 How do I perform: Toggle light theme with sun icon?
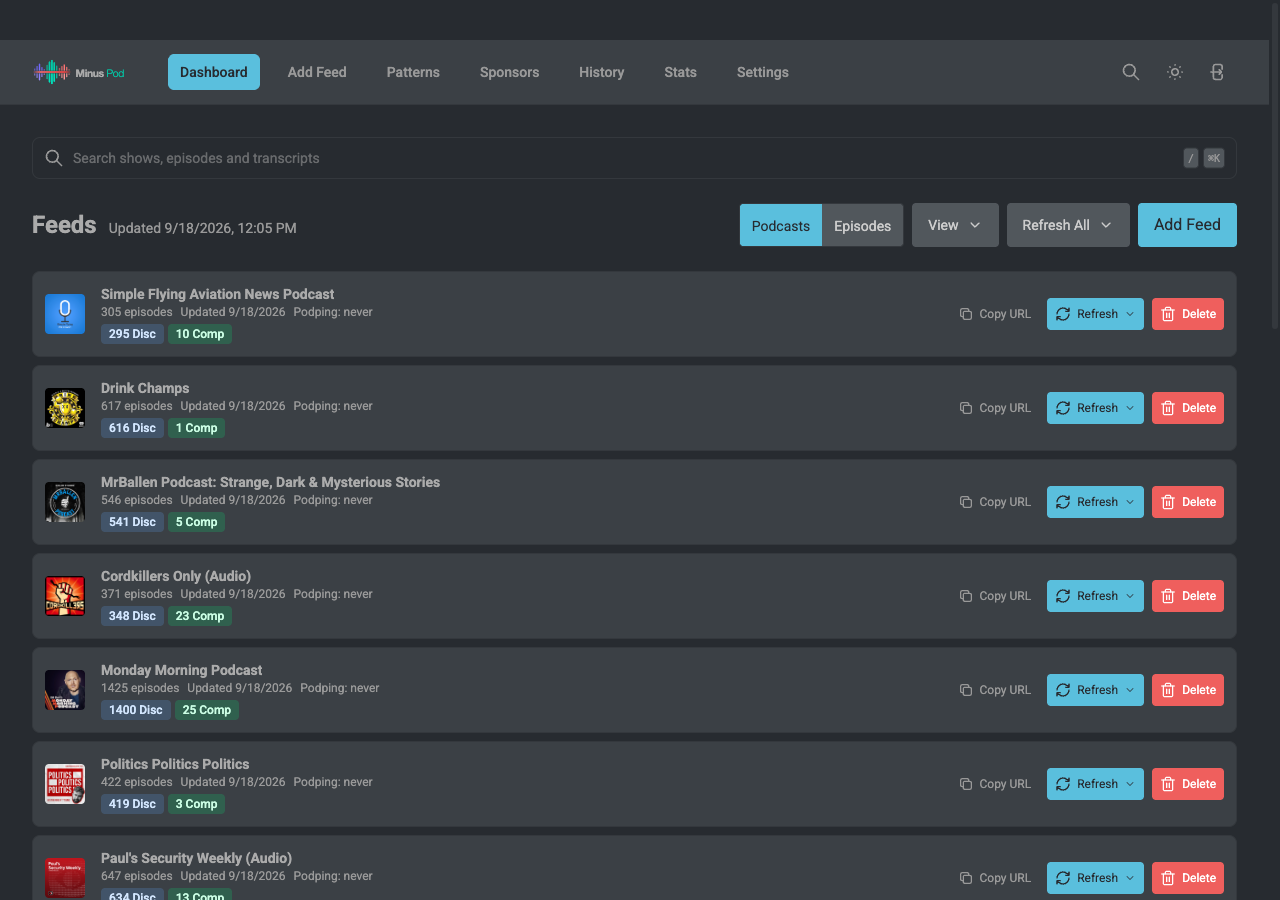[x=1175, y=72]
